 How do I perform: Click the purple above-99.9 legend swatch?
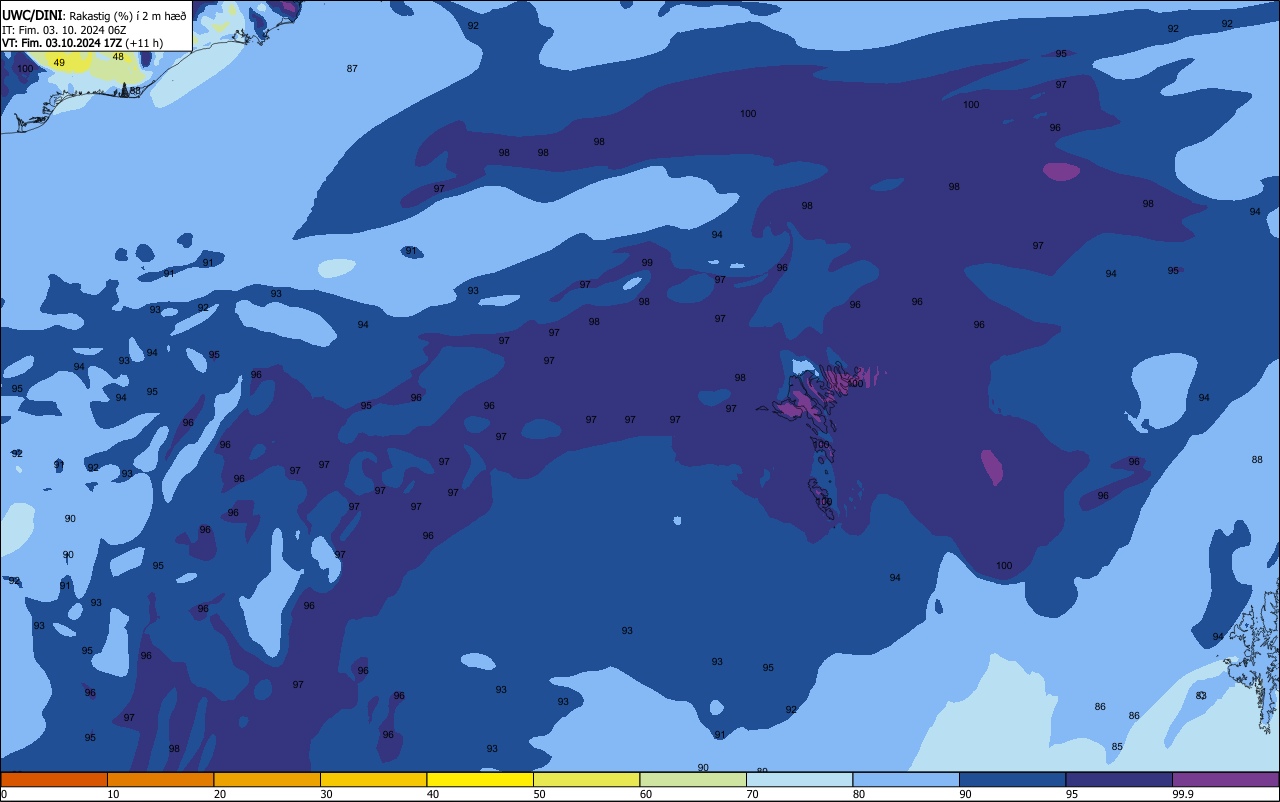click(x=1226, y=779)
